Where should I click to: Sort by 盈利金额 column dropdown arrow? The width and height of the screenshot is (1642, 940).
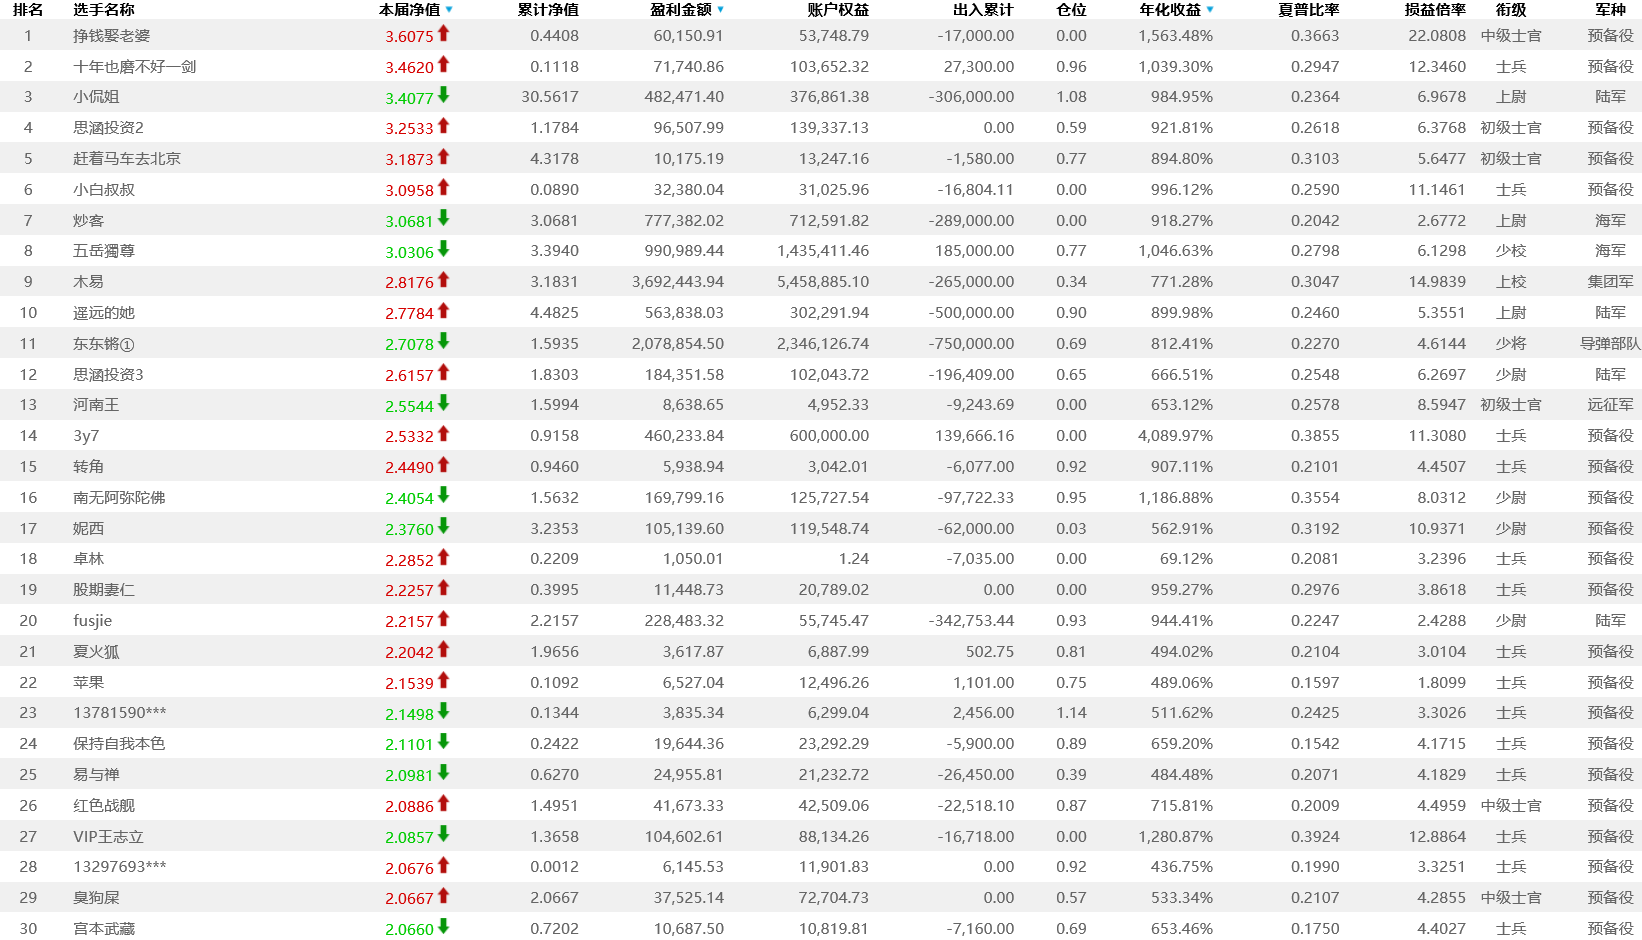(721, 10)
